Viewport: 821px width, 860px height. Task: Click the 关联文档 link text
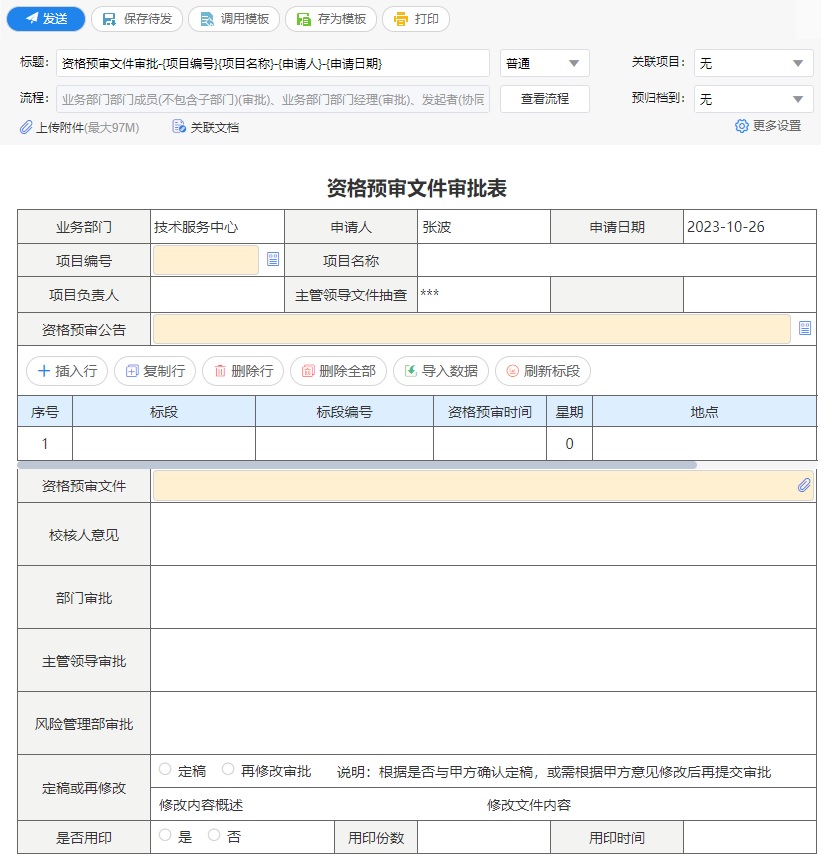coord(214,128)
